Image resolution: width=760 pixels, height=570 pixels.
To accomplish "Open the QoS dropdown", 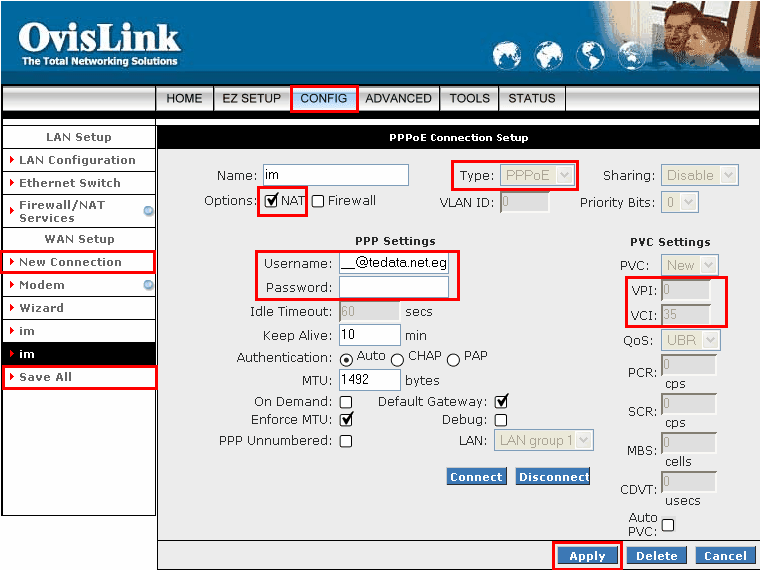I will (x=690, y=340).
